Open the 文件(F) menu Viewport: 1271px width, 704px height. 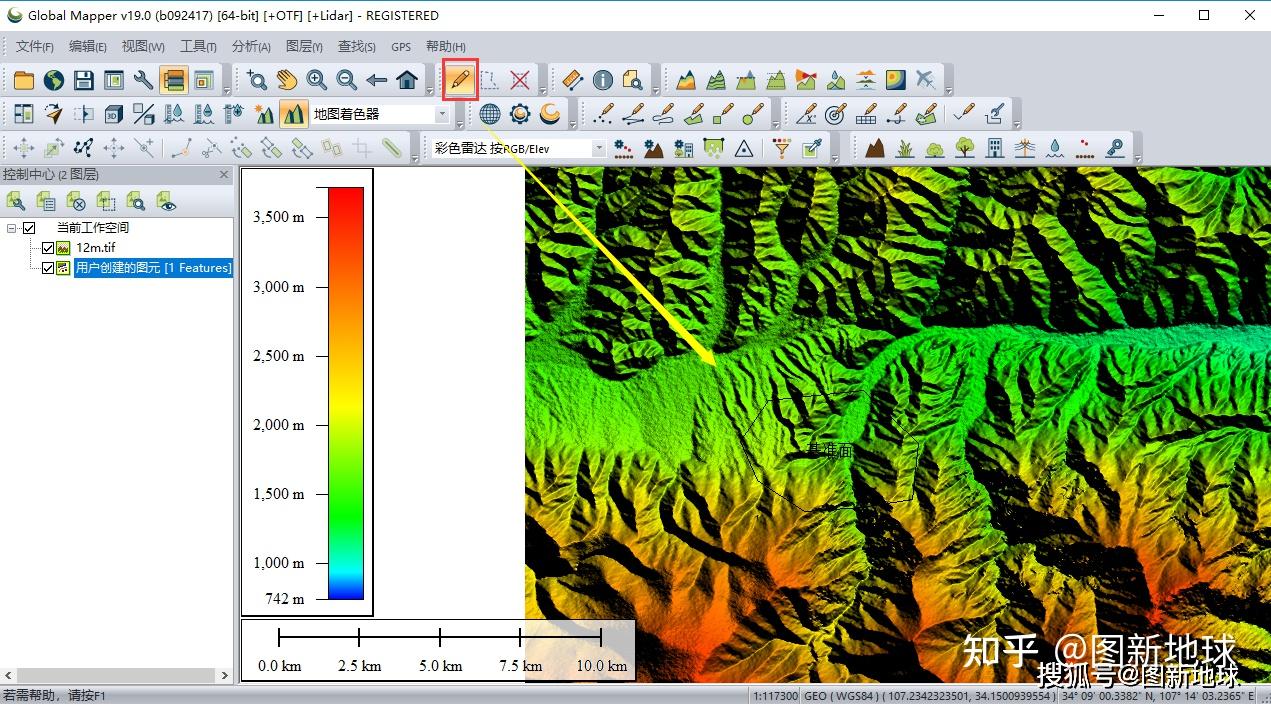35,46
